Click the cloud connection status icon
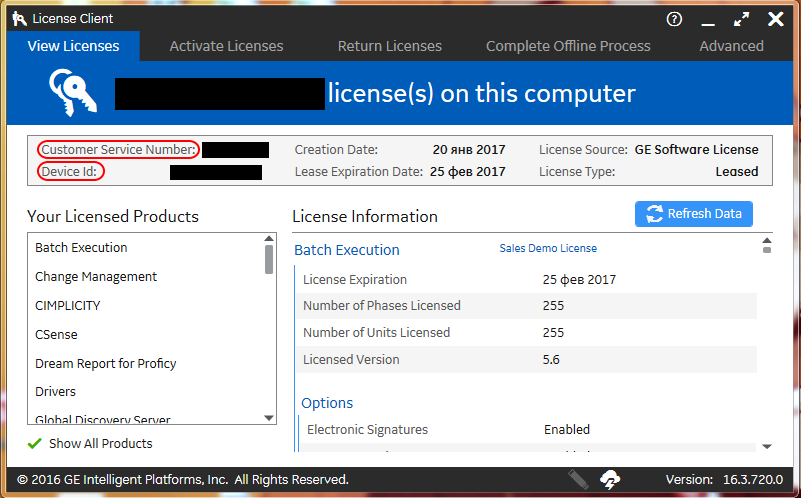The width and height of the screenshot is (801, 498). coord(610,479)
